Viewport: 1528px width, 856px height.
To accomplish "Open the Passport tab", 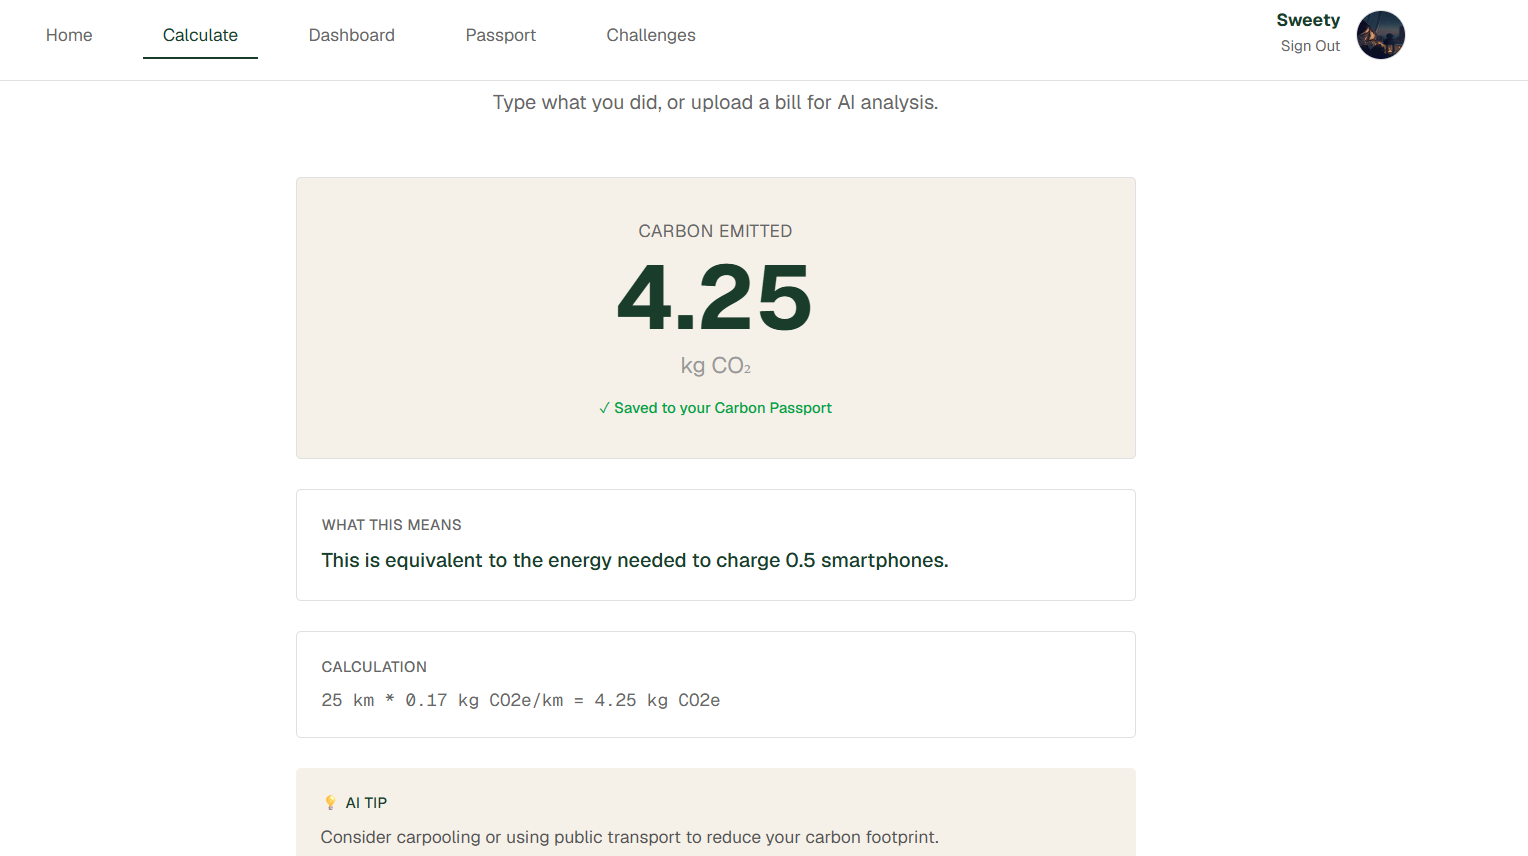I will 500,35.
